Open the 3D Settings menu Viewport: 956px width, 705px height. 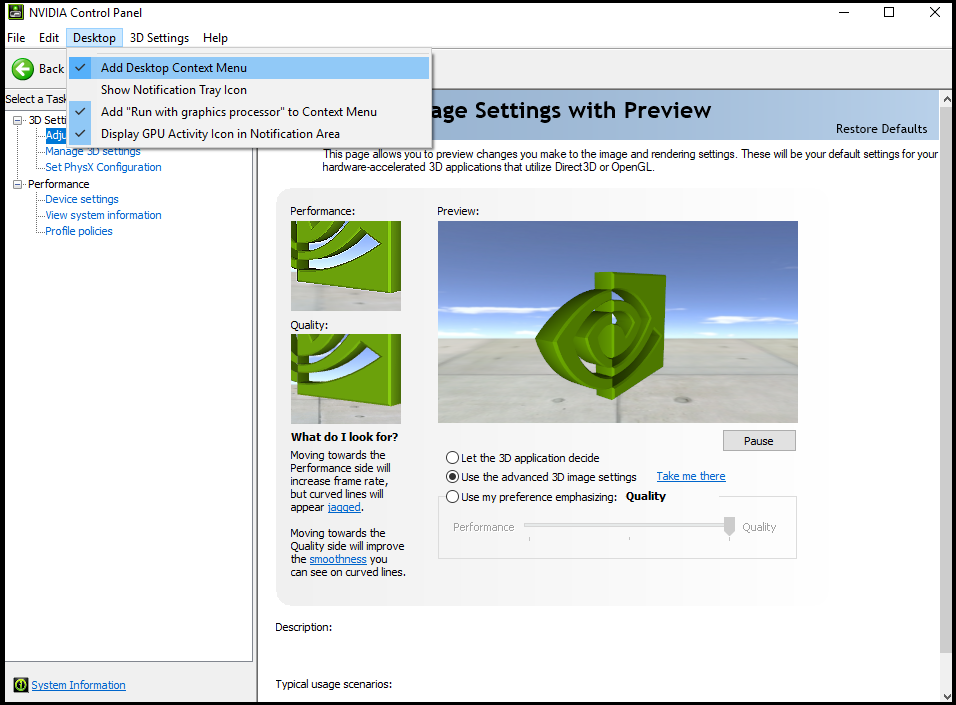pos(159,38)
